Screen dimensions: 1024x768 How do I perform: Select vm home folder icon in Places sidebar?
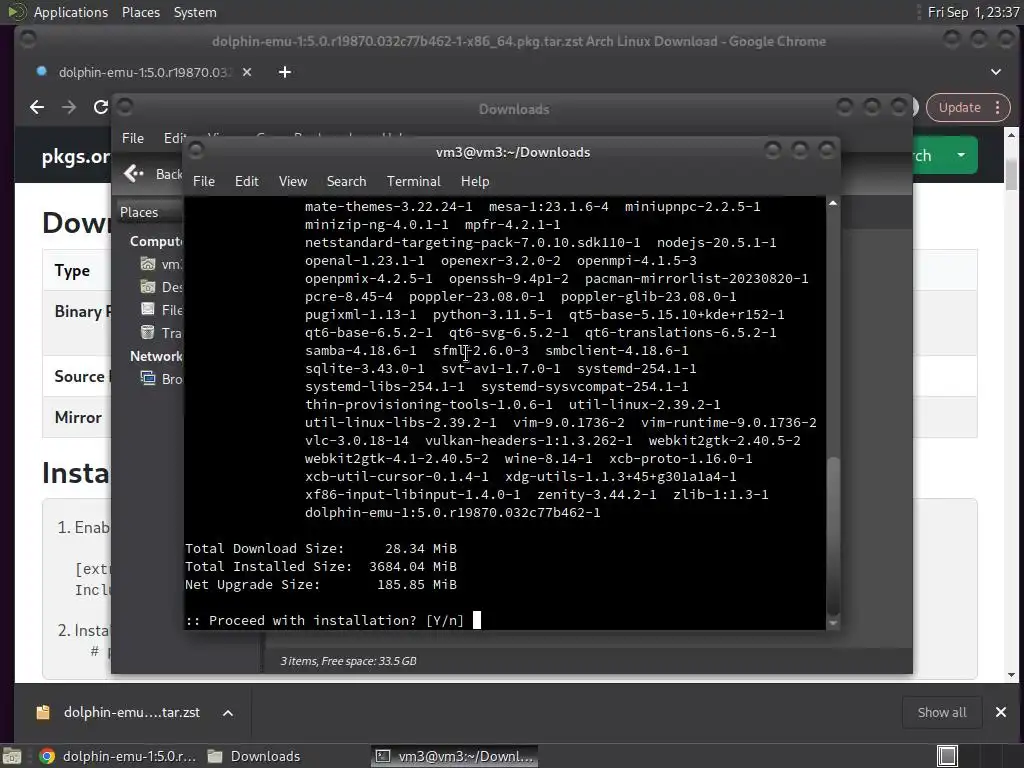[148, 264]
